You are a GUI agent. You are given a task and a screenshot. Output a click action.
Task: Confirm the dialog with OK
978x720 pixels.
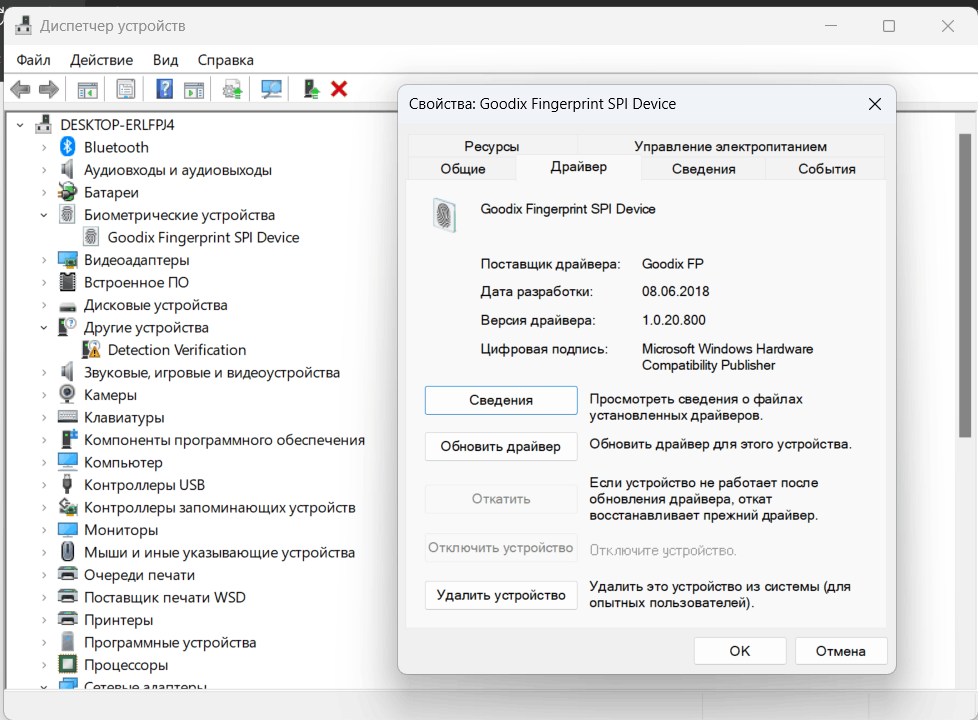click(x=740, y=651)
